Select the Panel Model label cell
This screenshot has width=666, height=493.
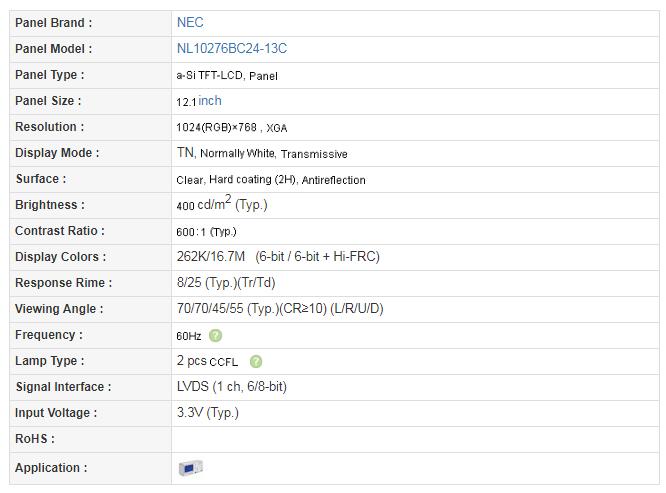coord(90,49)
